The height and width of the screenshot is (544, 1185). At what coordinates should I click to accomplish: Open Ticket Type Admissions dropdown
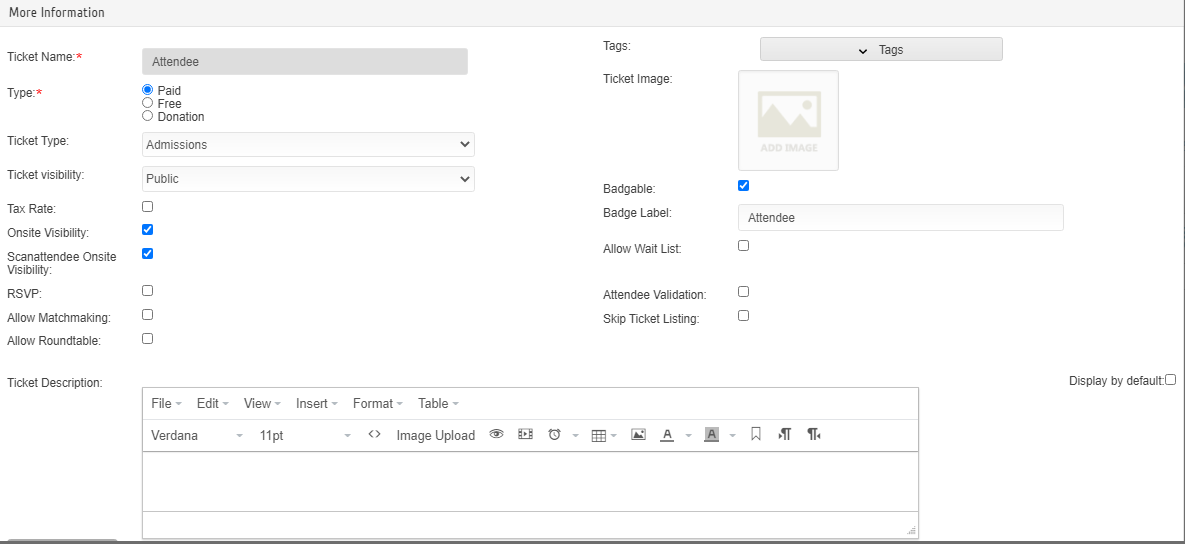pyautogui.click(x=308, y=144)
